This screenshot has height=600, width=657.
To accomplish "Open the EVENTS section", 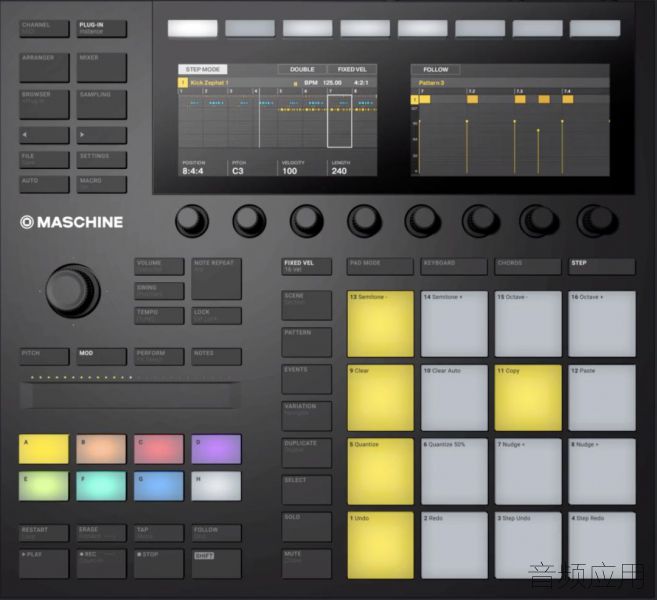I will pyautogui.click(x=307, y=379).
